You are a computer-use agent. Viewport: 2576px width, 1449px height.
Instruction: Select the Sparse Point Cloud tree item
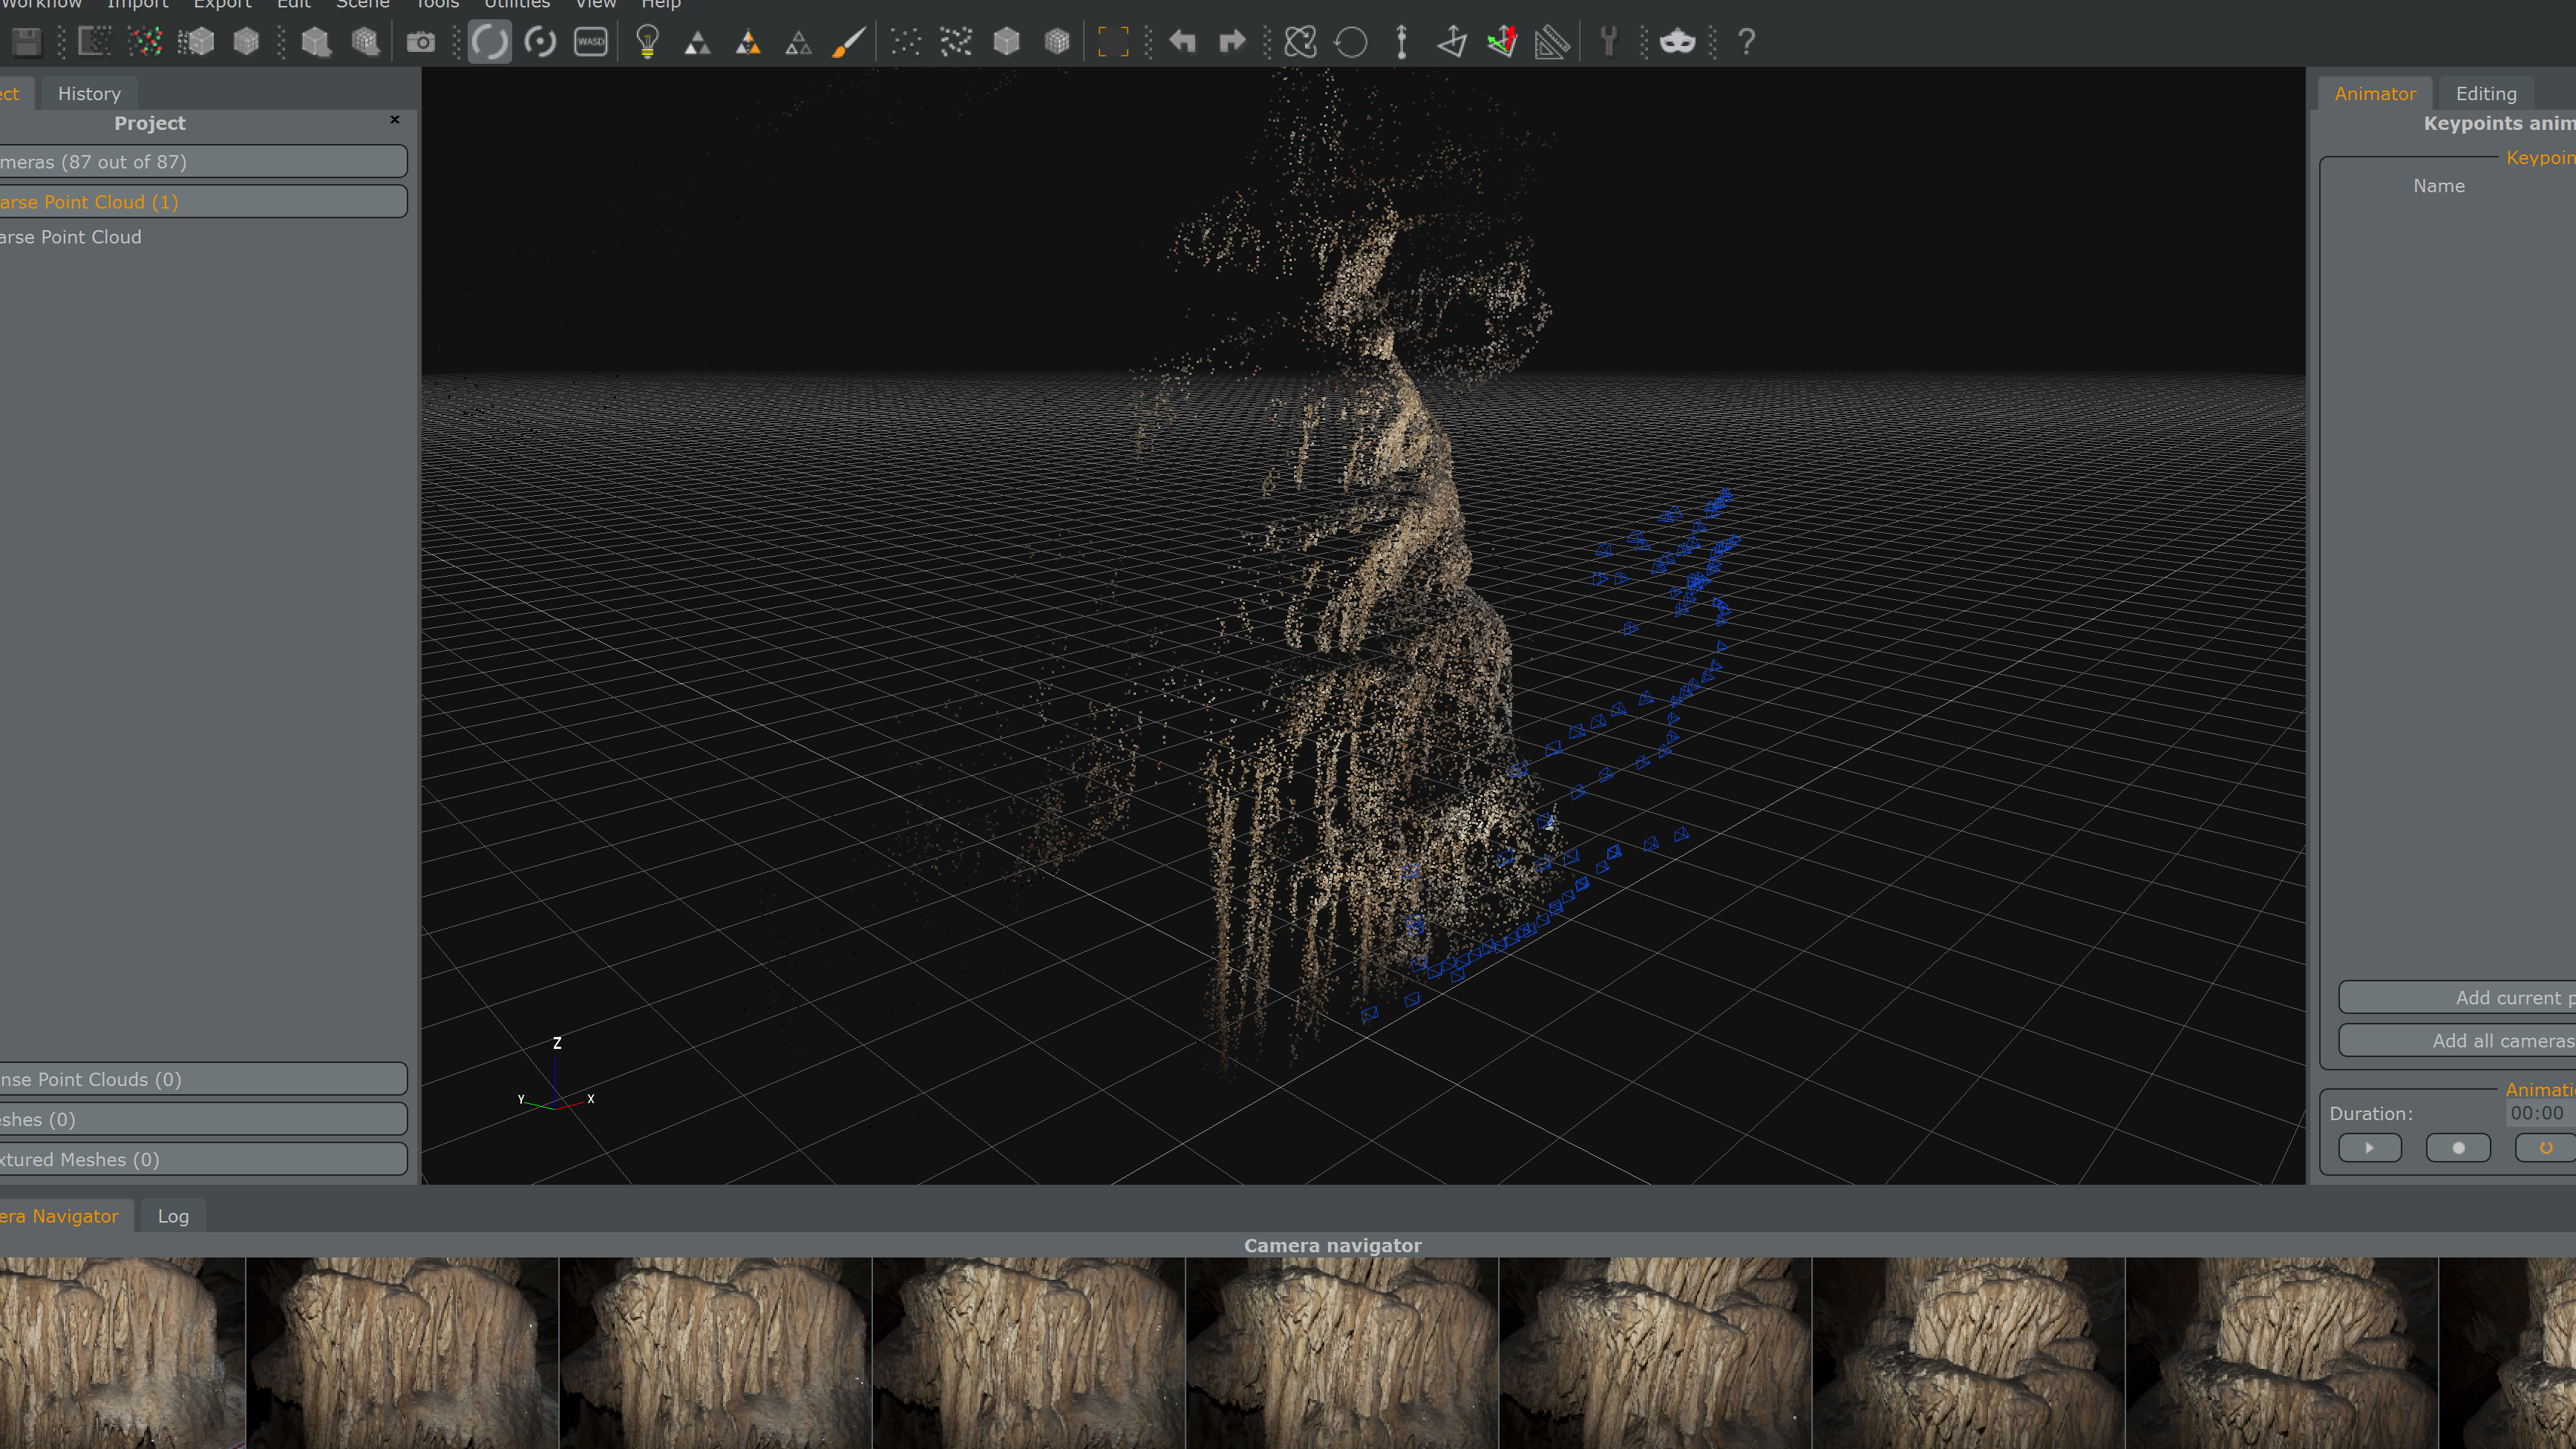click(x=71, y=237)
